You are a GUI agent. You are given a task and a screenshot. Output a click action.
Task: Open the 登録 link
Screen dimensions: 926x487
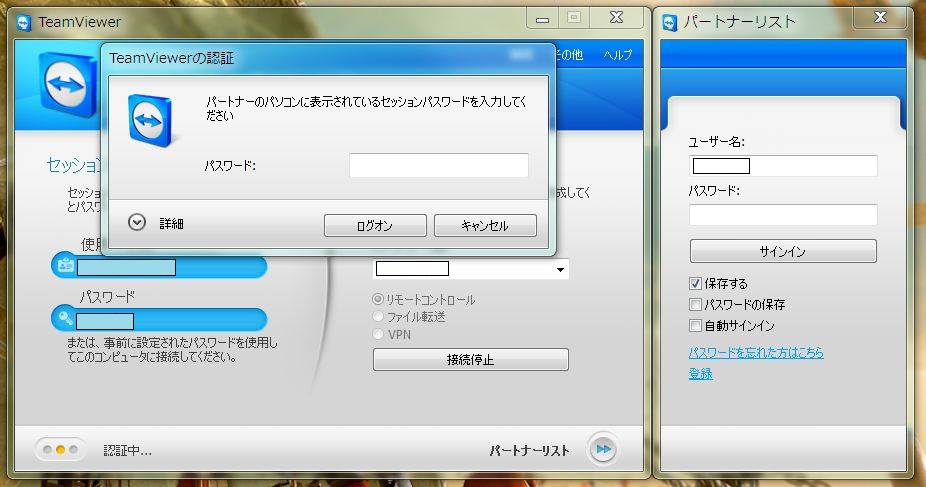(x=700, y=374)
